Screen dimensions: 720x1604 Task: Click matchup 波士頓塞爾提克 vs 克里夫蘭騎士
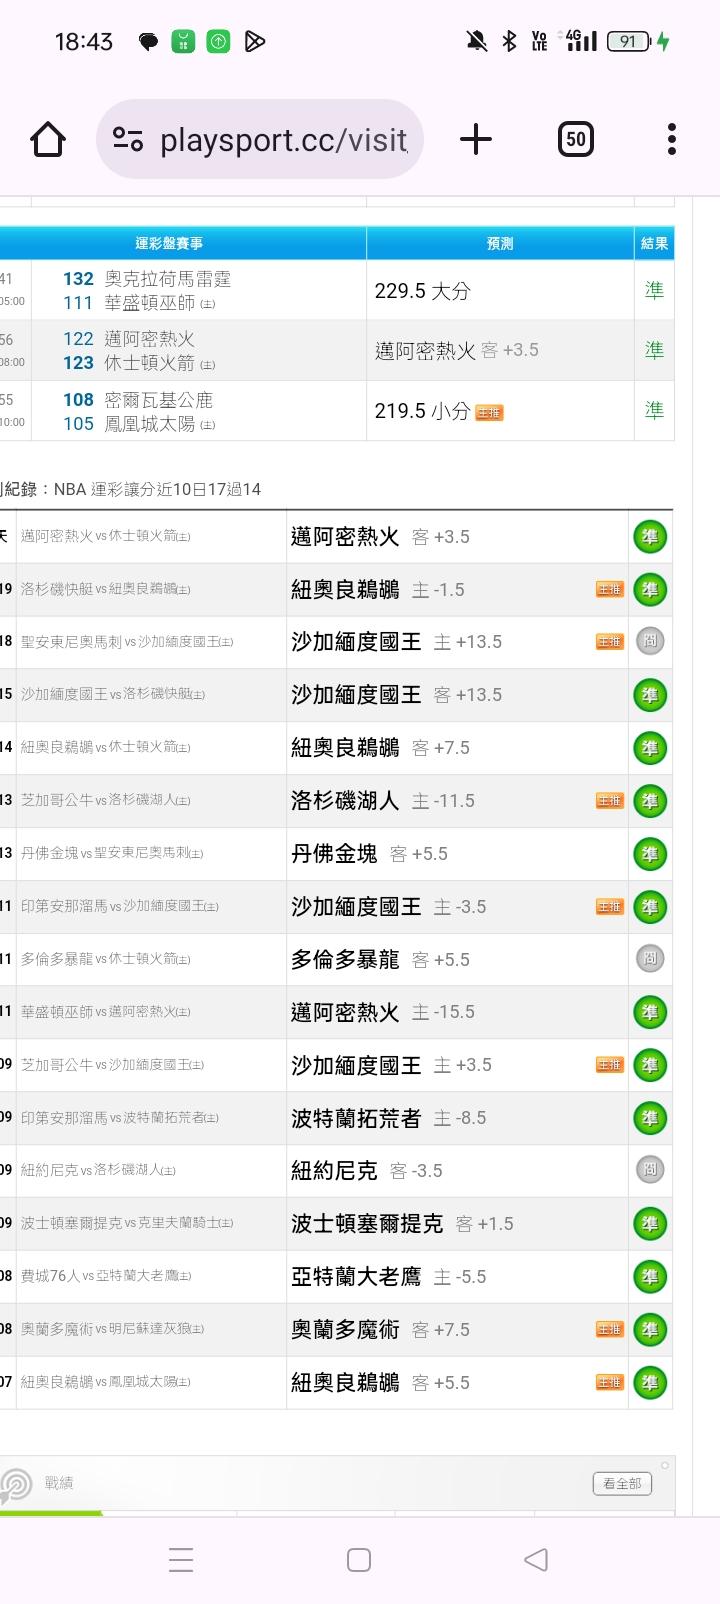point(127,1223)
